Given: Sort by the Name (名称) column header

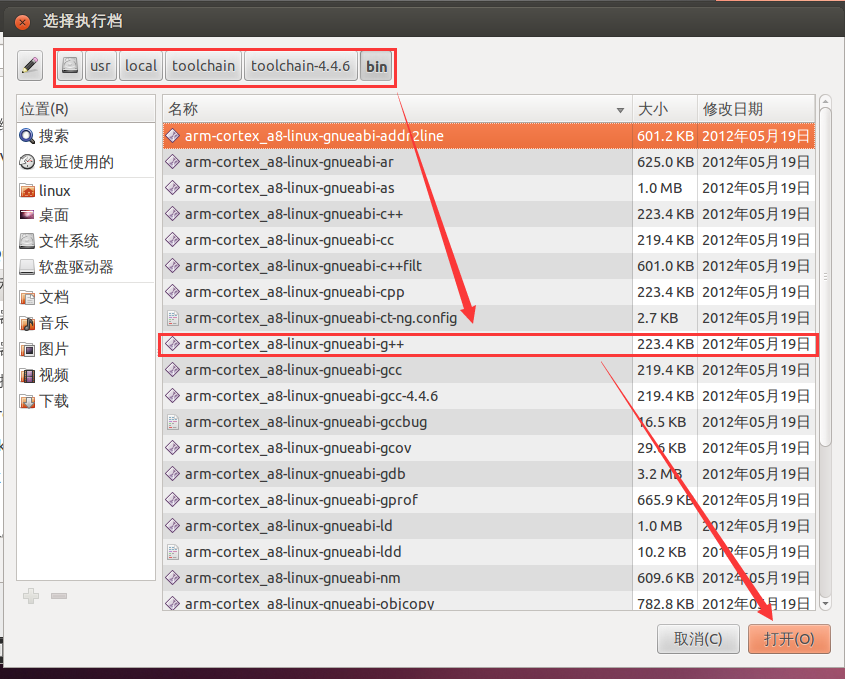Looking at the screenshot, I should tap(397, 109).
